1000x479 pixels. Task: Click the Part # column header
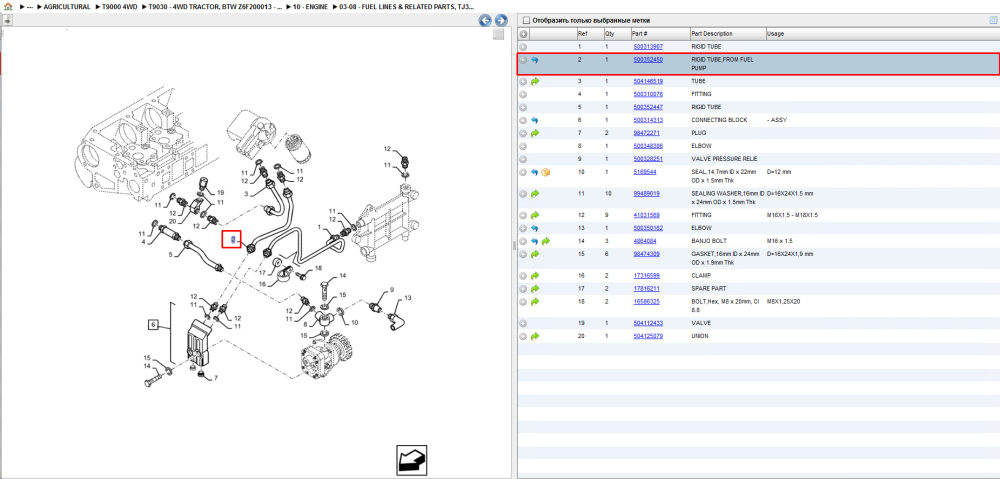659,34
